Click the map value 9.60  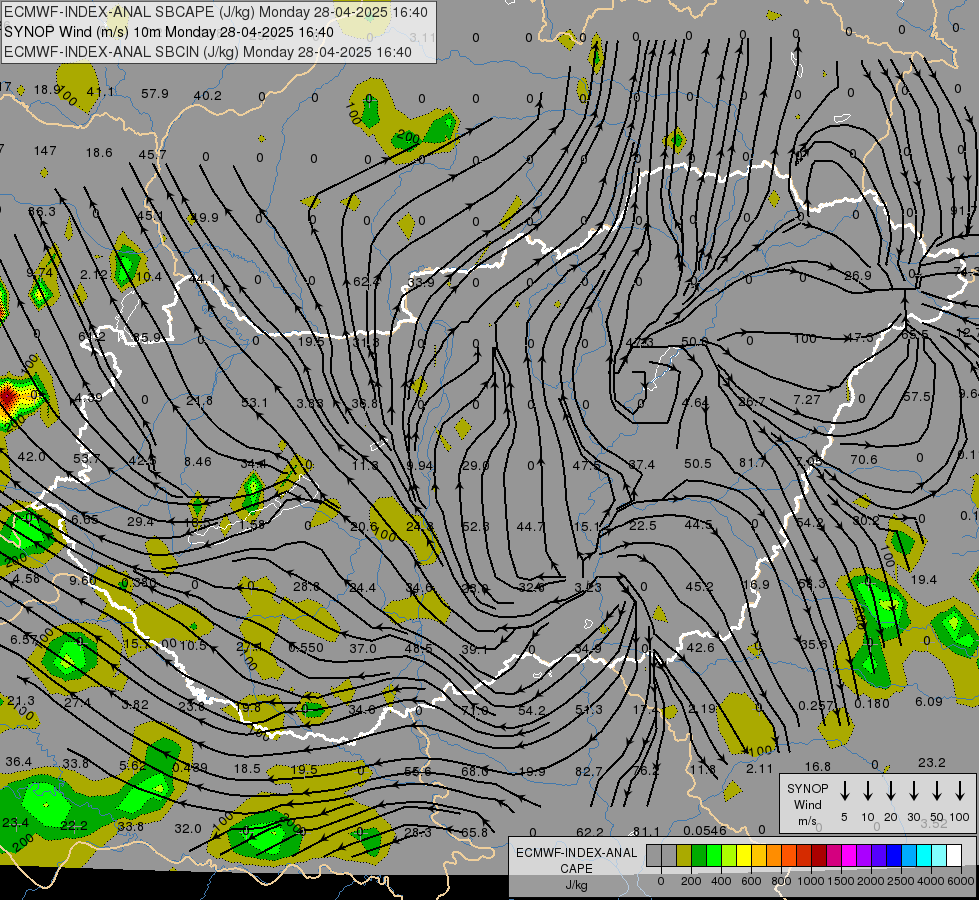(x=83, y=580)
